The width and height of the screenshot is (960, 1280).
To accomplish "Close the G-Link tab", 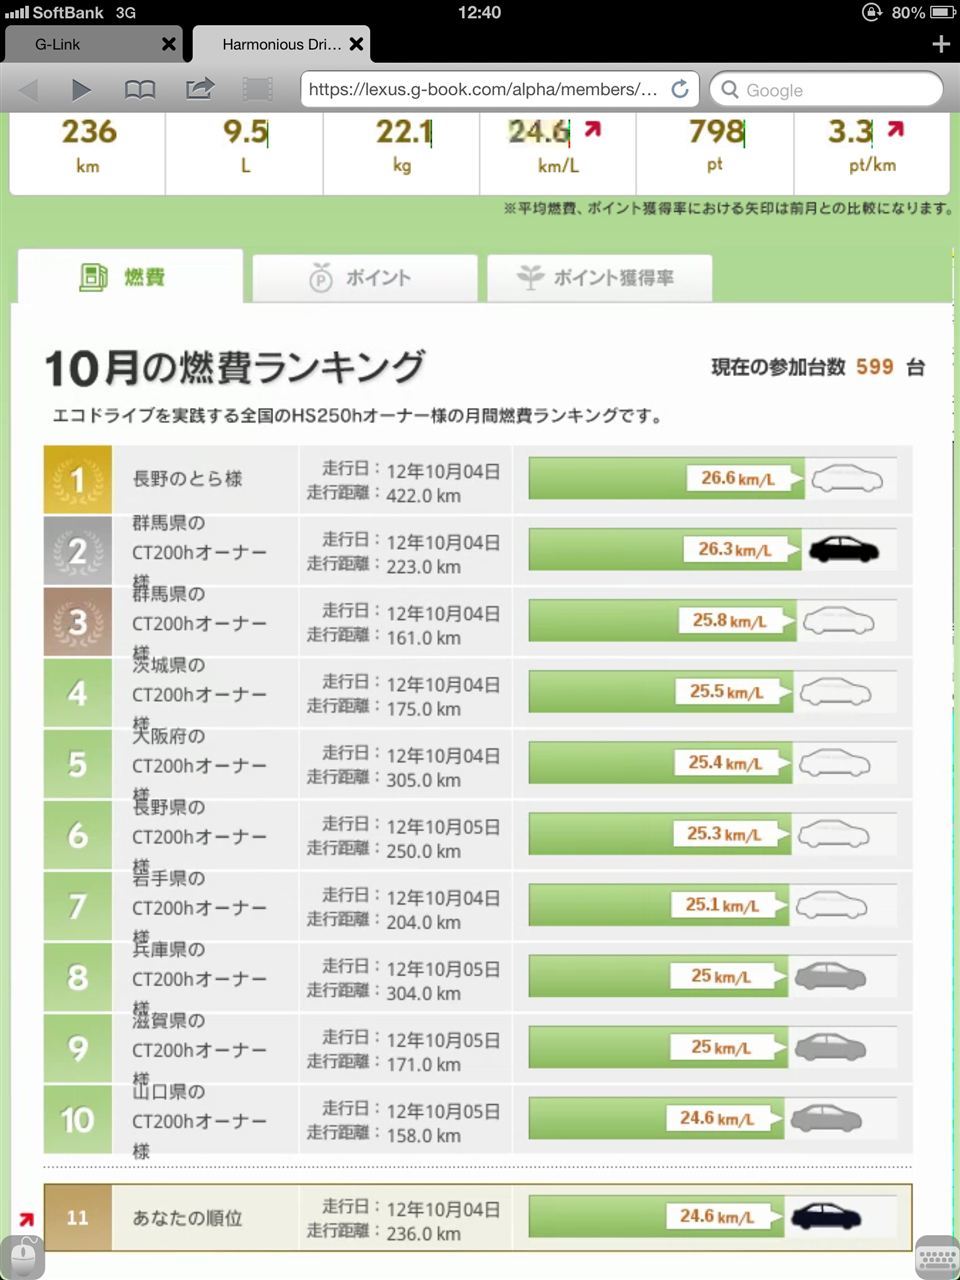I will point(168,44).
